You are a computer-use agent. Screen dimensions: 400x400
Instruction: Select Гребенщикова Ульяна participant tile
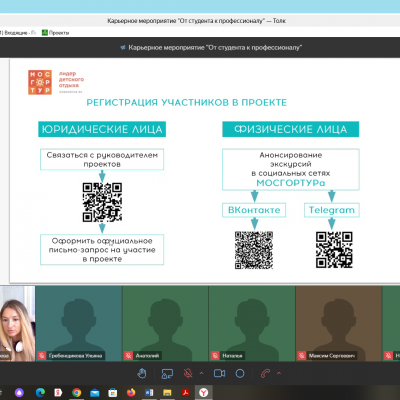pos(79,324)
